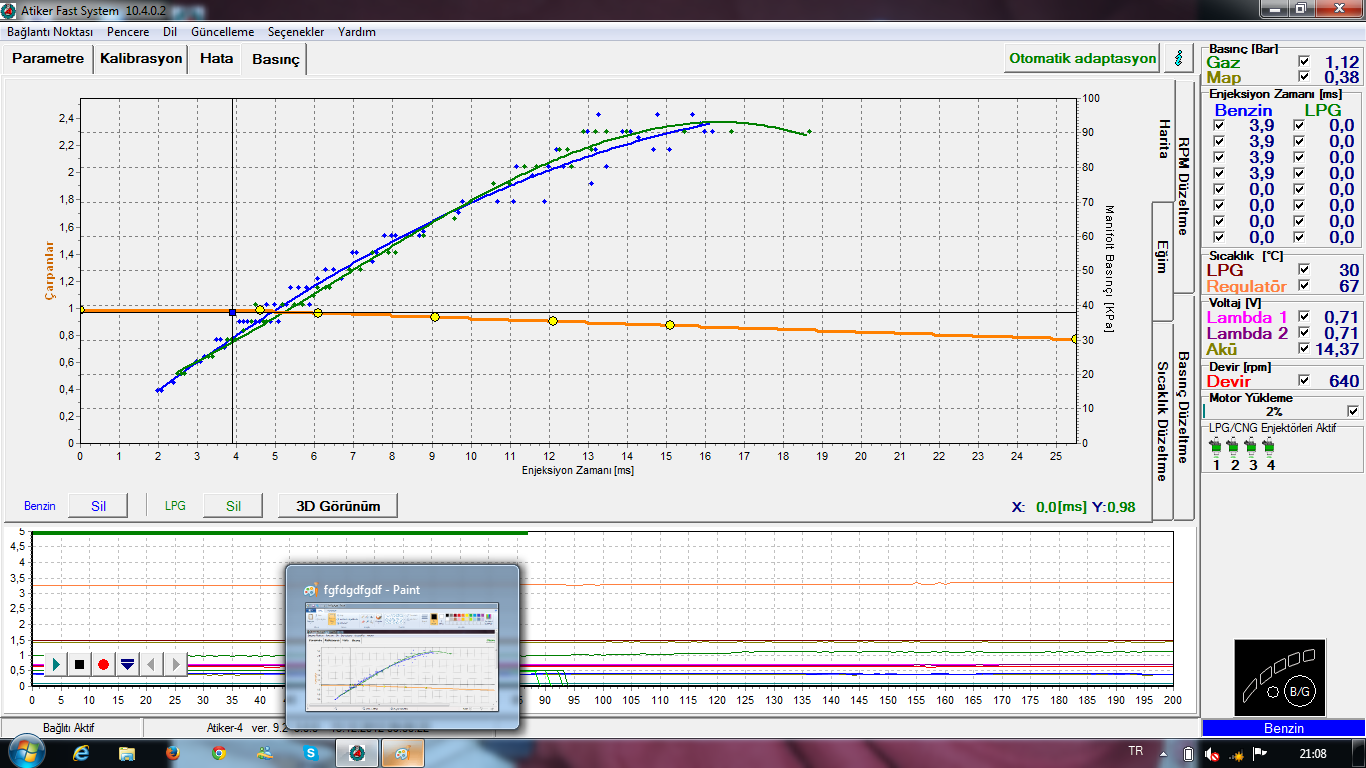Viewport: 1366px width, 768px height.
Task: Open the Bağlantı Noktası menu
Action: [50, 31]
